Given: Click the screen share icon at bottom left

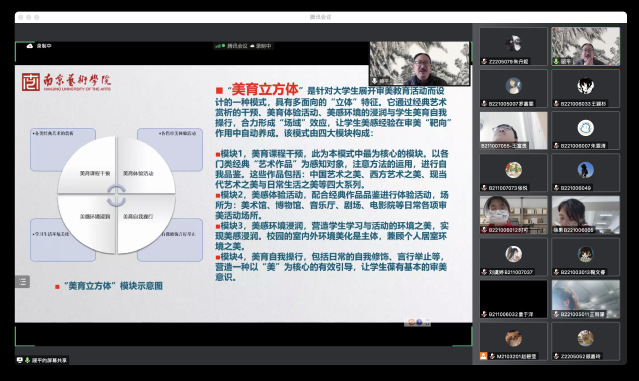Looking at the screenshot, I should coord(20,360).
